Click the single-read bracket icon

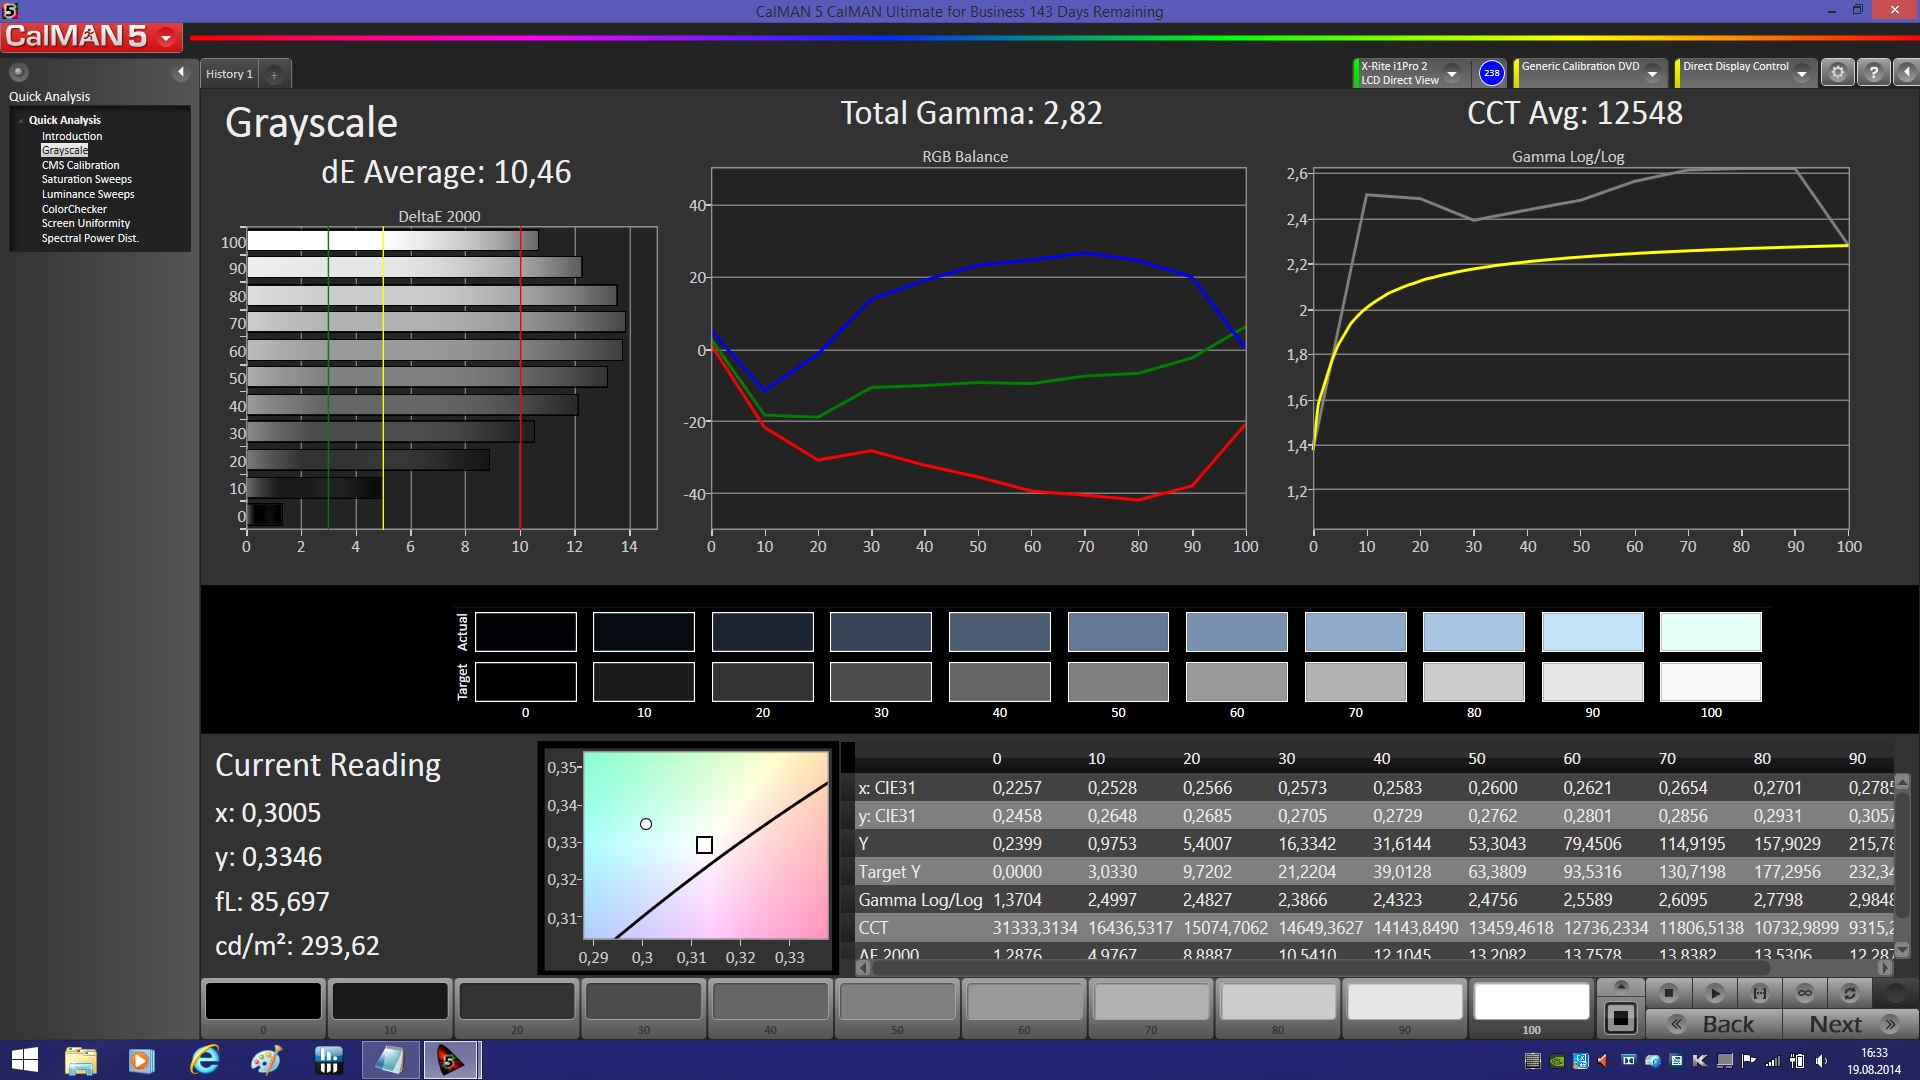(1760, 993)
